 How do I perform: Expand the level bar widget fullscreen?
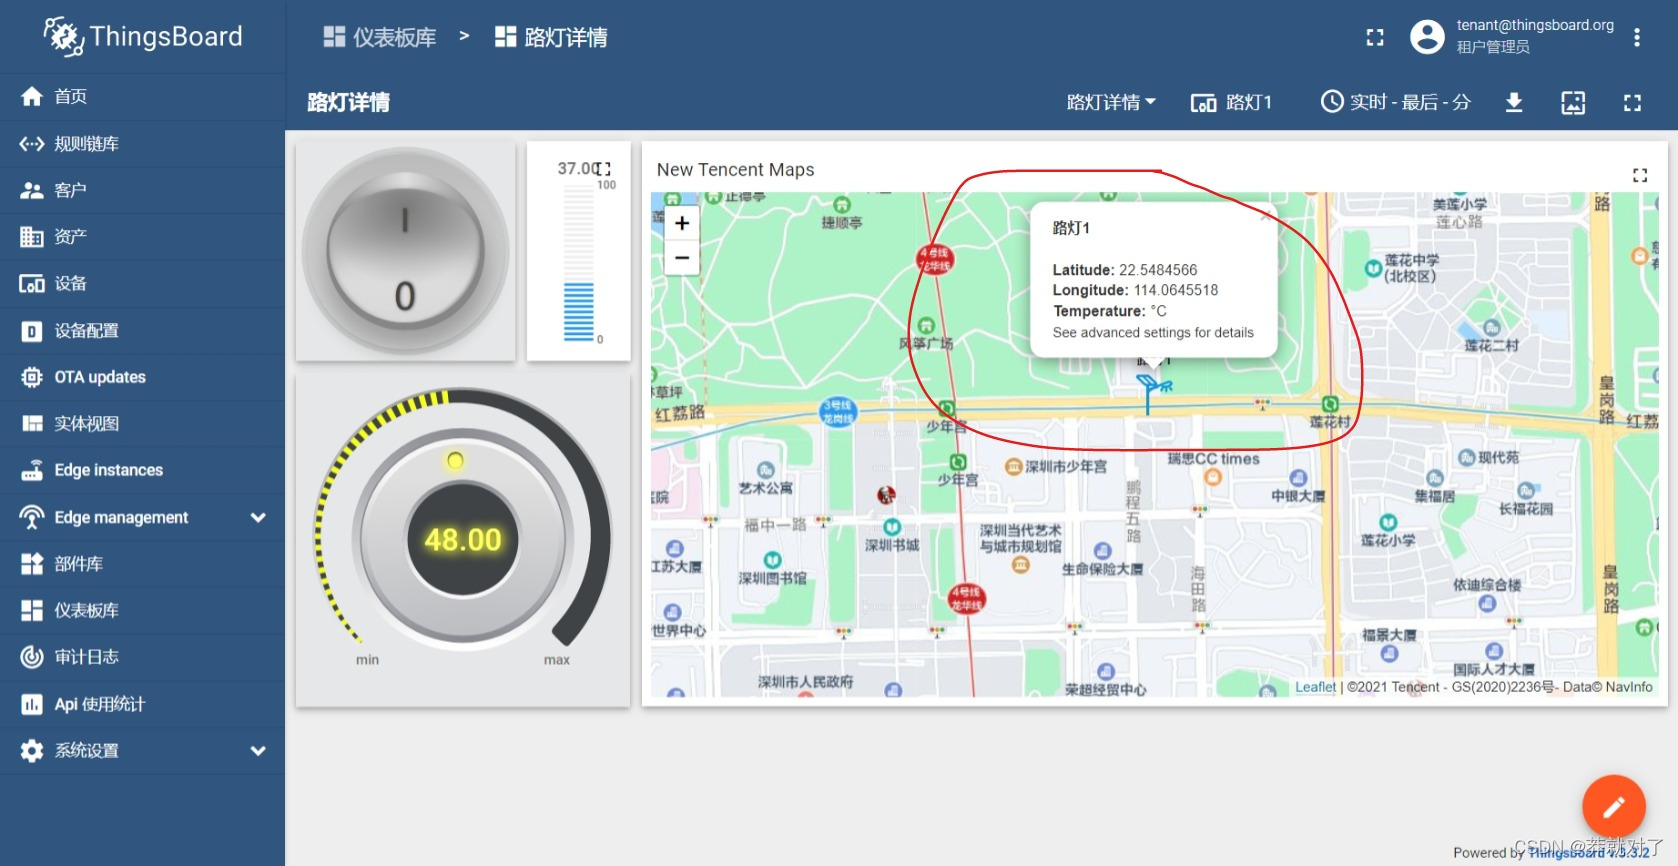[x=602, y=169]
